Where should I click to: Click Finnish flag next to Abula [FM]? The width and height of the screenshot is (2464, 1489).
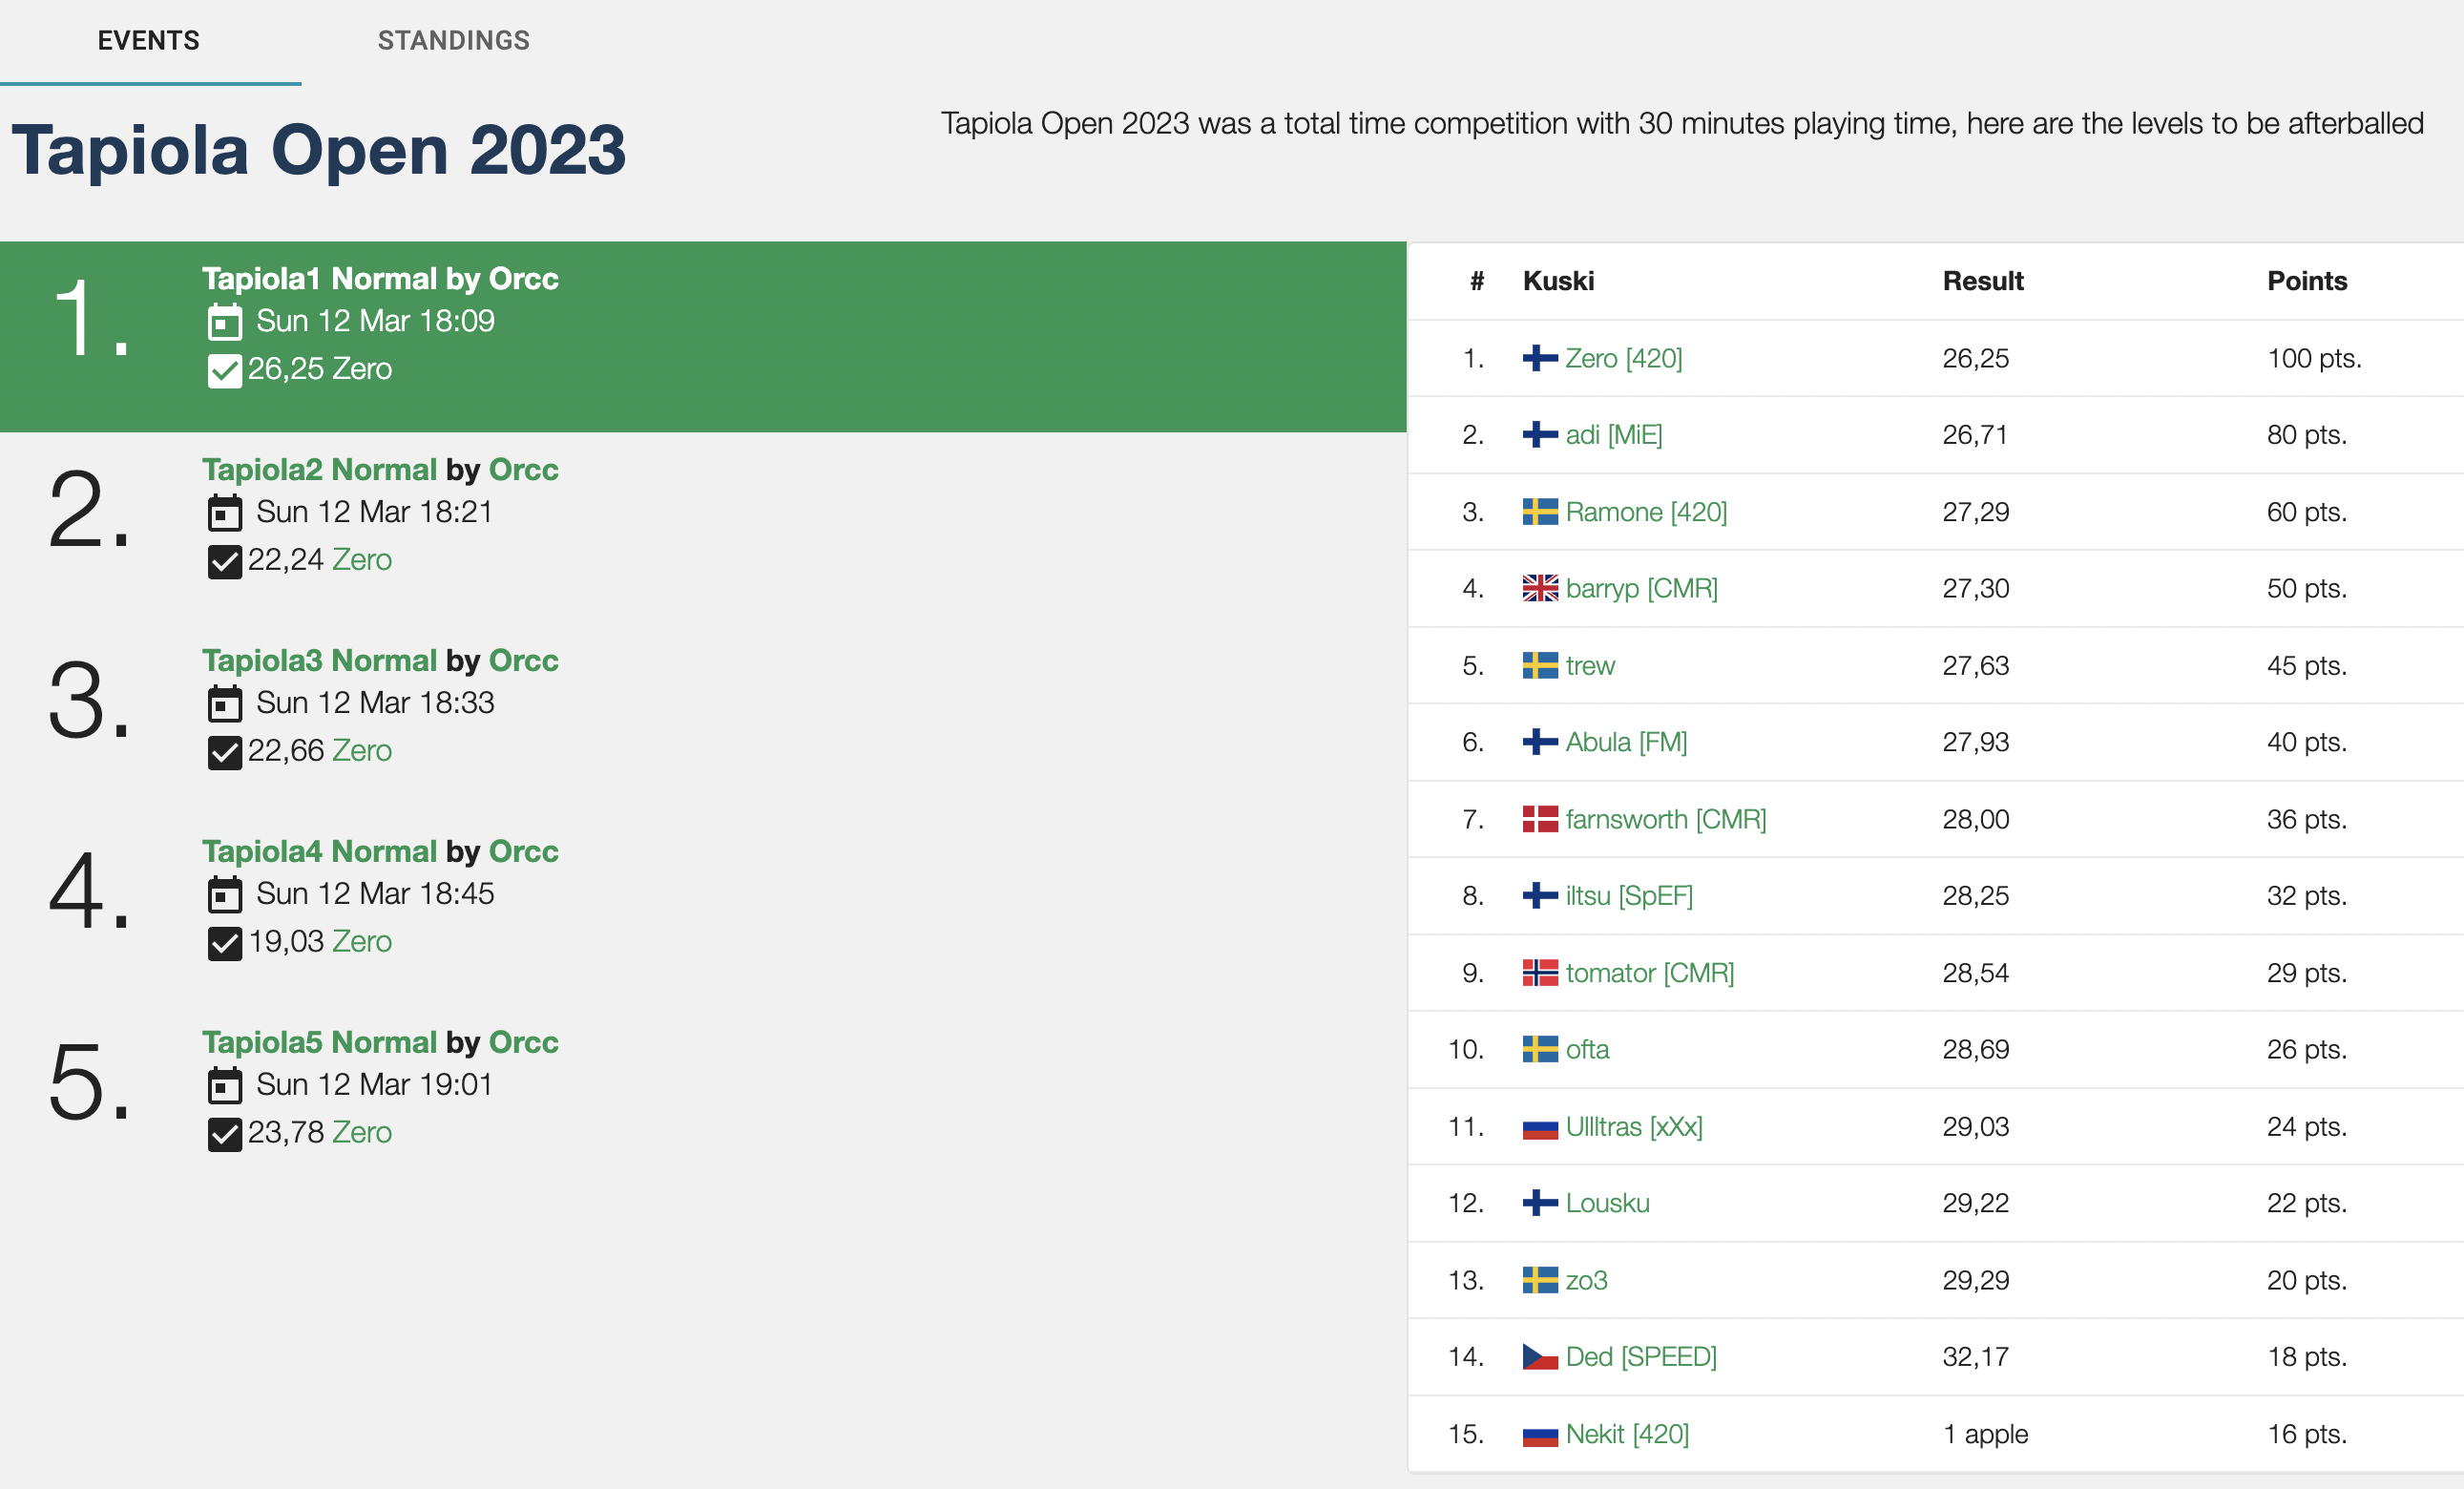(x=1540, y=742)
